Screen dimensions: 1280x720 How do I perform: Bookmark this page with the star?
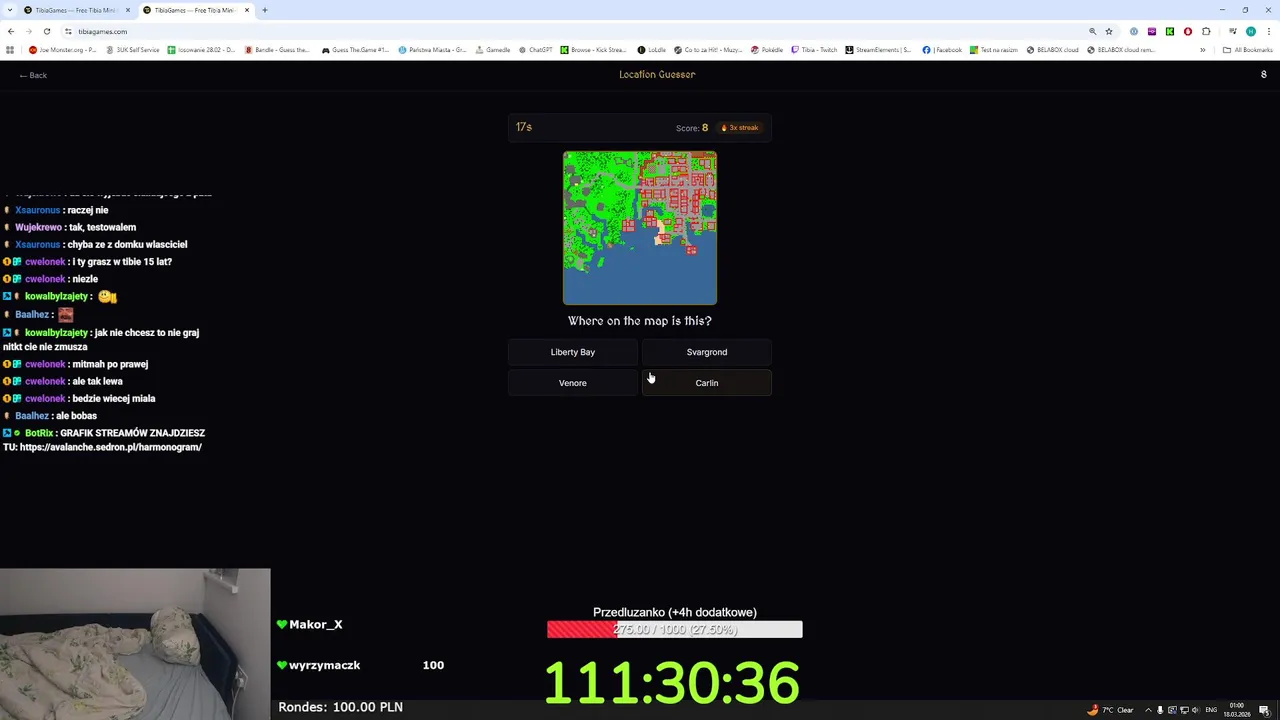pos(1109,31)
